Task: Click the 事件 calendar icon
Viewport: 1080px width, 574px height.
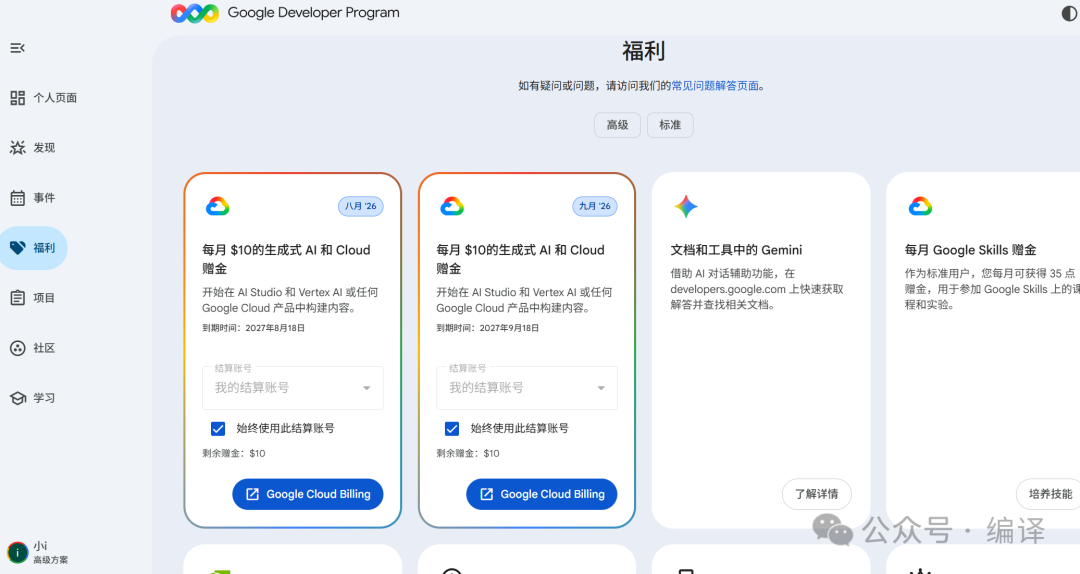Action: pos(18,198)
